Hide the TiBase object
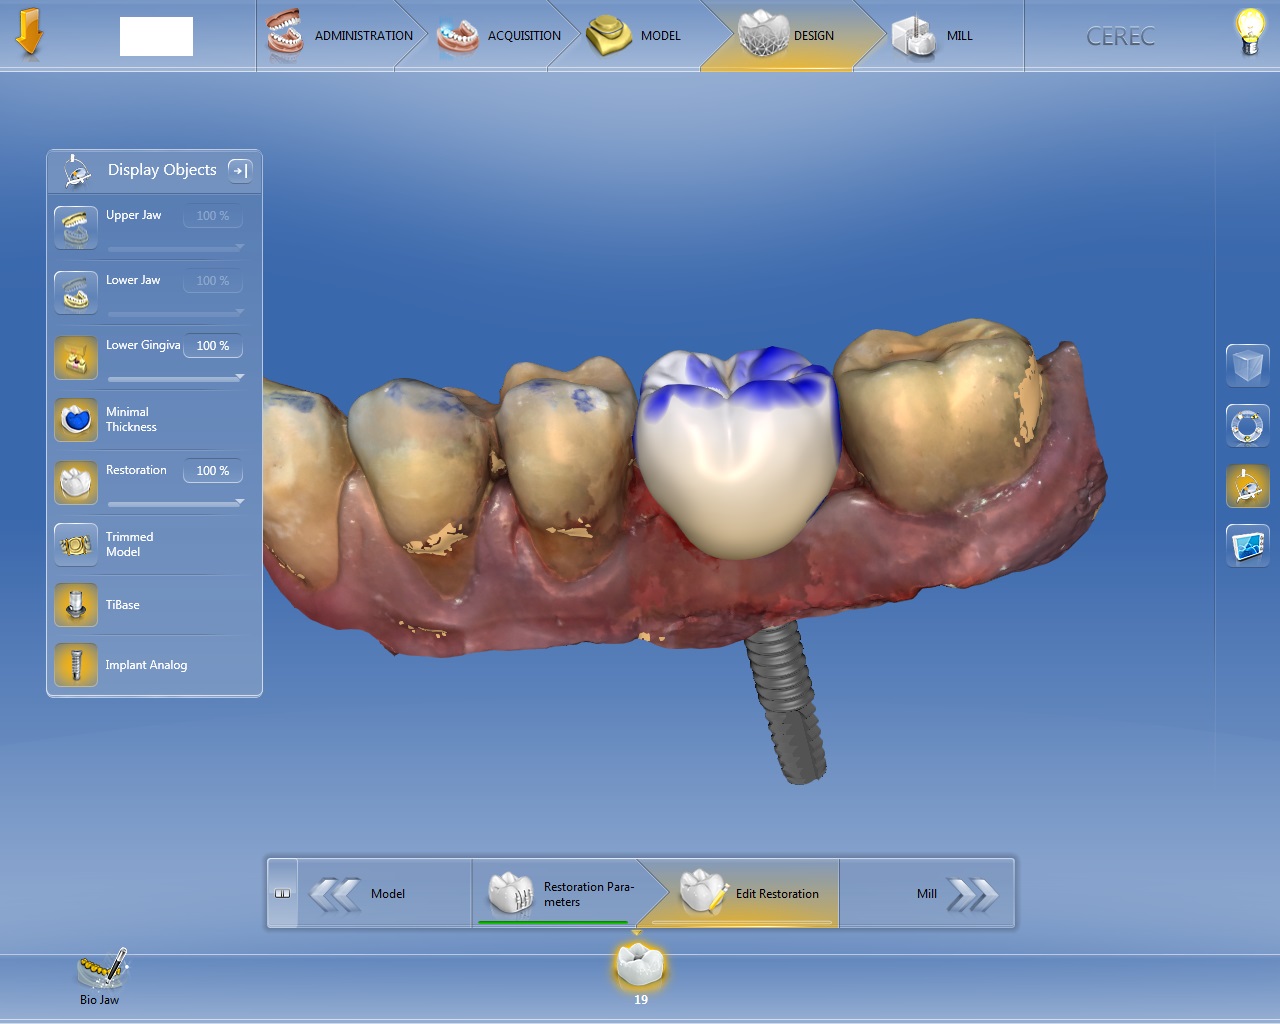Viewport: 1280px width, 1024px height. point(76,605)
